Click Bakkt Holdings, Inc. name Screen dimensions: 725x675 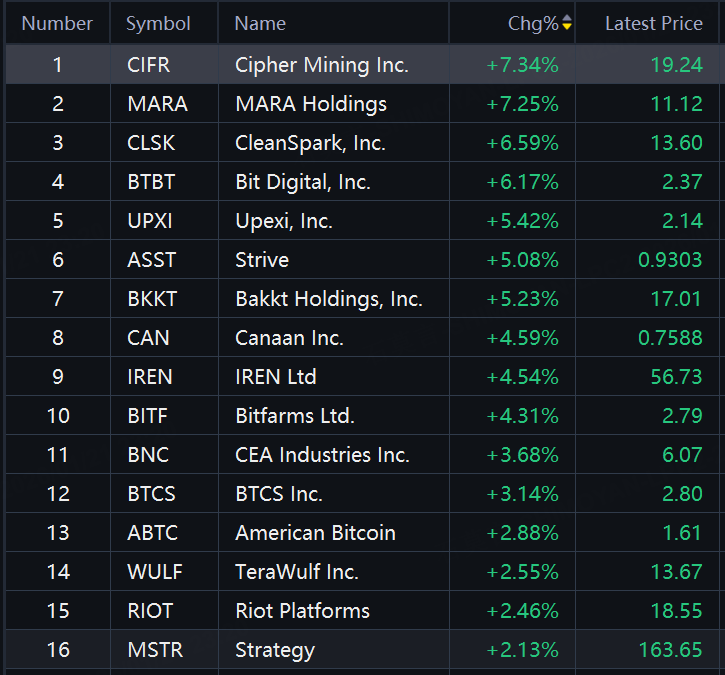coord(328,299)
